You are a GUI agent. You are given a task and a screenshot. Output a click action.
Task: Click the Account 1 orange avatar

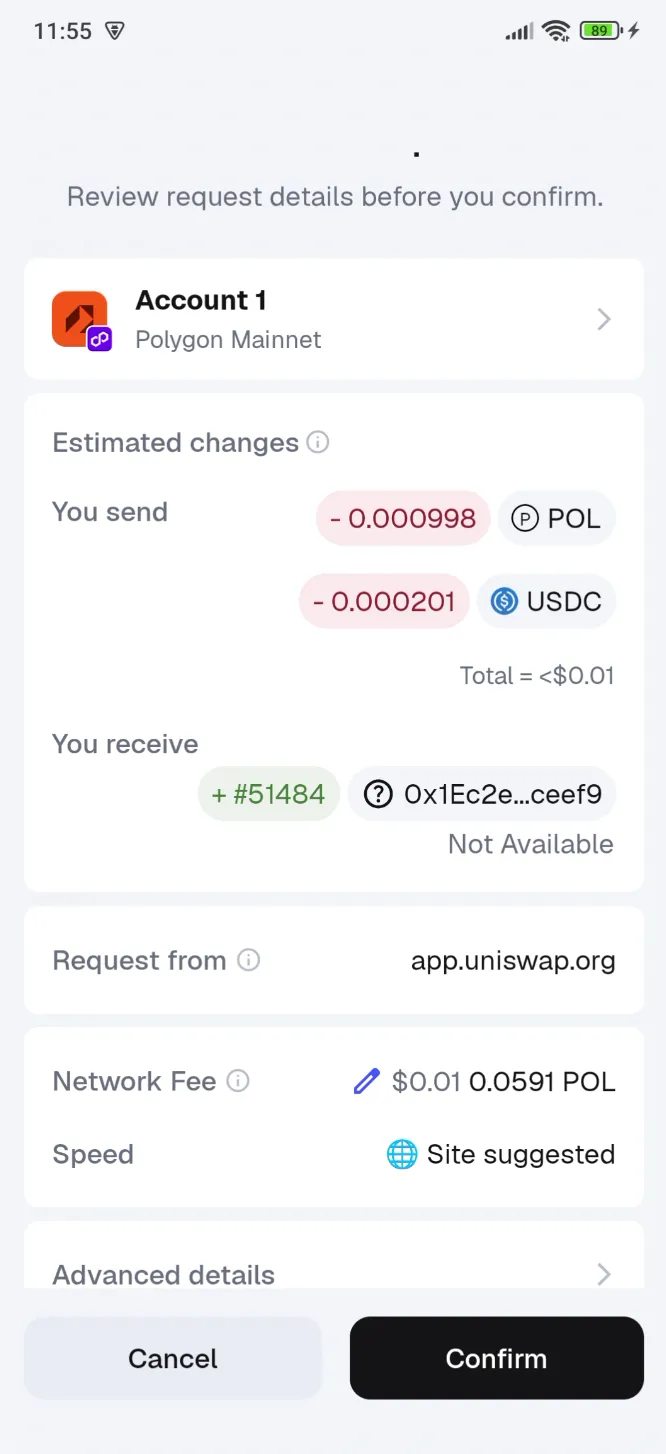(78, 315)
